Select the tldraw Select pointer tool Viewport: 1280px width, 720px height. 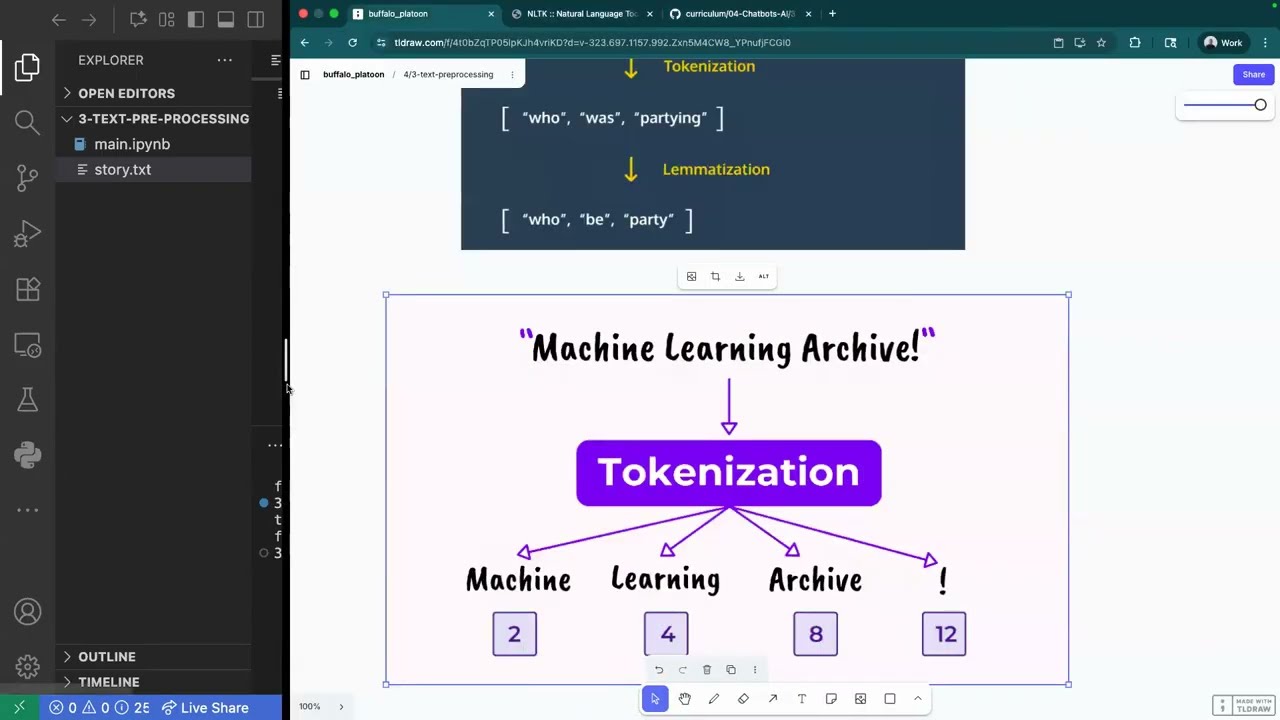coord(655,699)
